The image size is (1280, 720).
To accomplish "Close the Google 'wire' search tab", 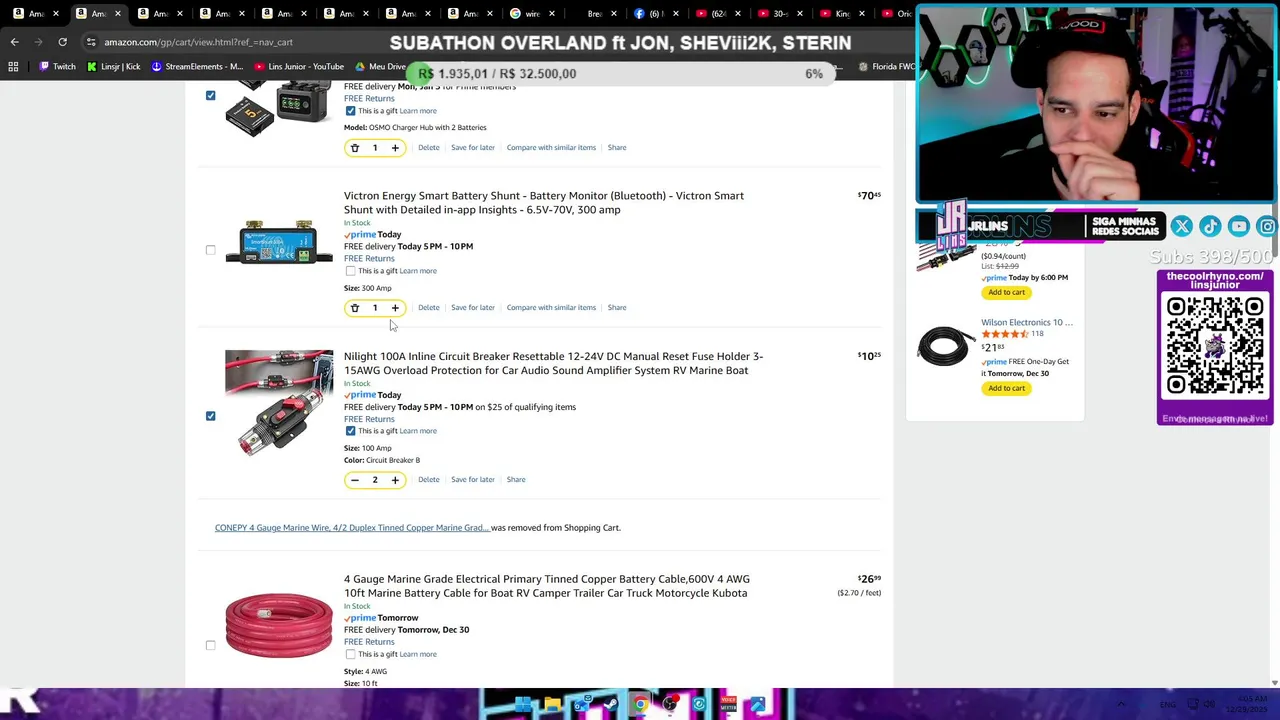I will (551, 14).
